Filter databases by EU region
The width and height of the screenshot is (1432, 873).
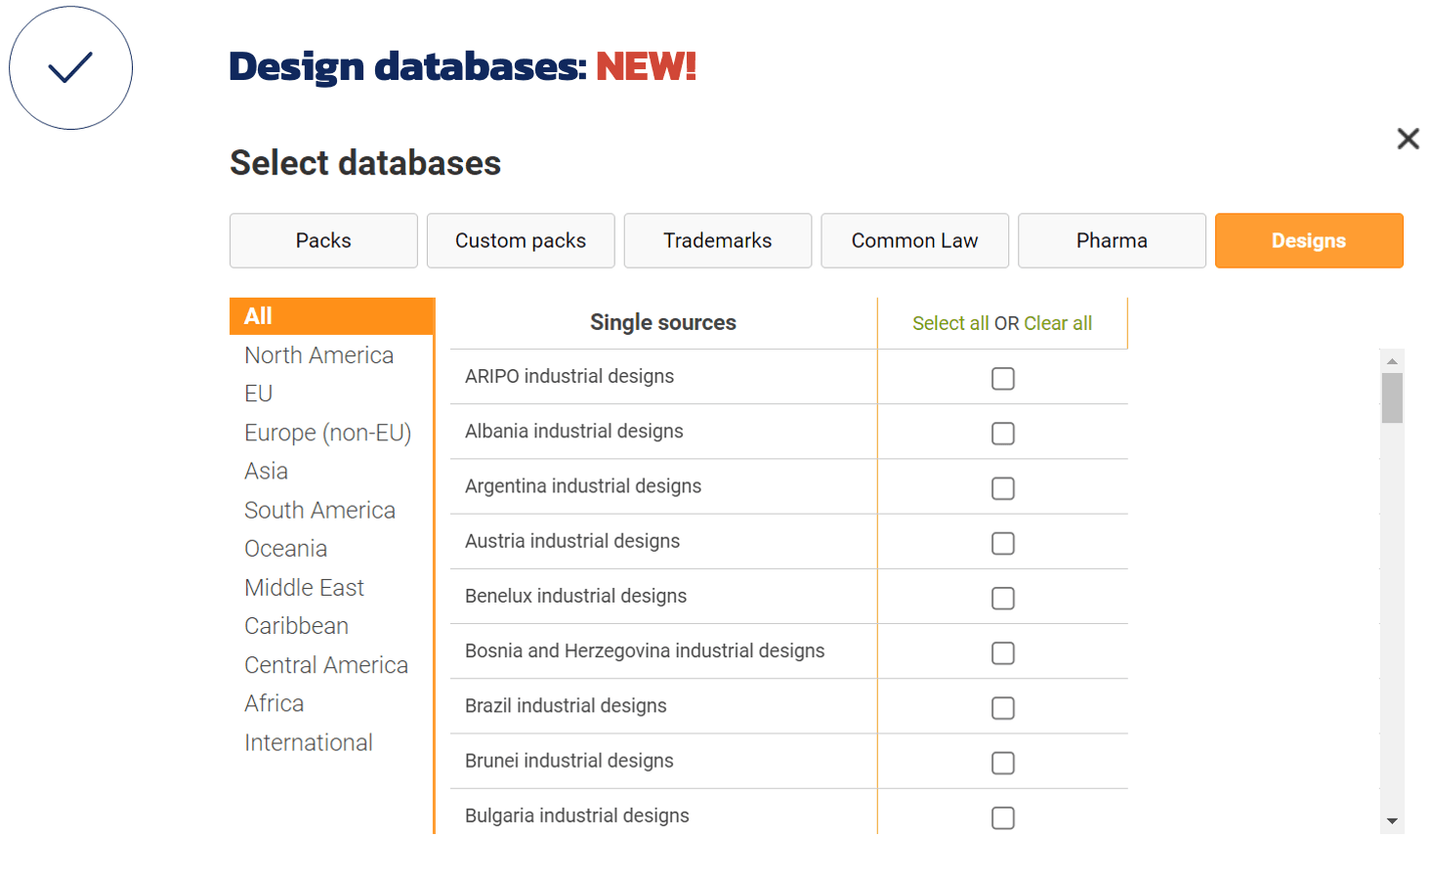coord(257,393)
